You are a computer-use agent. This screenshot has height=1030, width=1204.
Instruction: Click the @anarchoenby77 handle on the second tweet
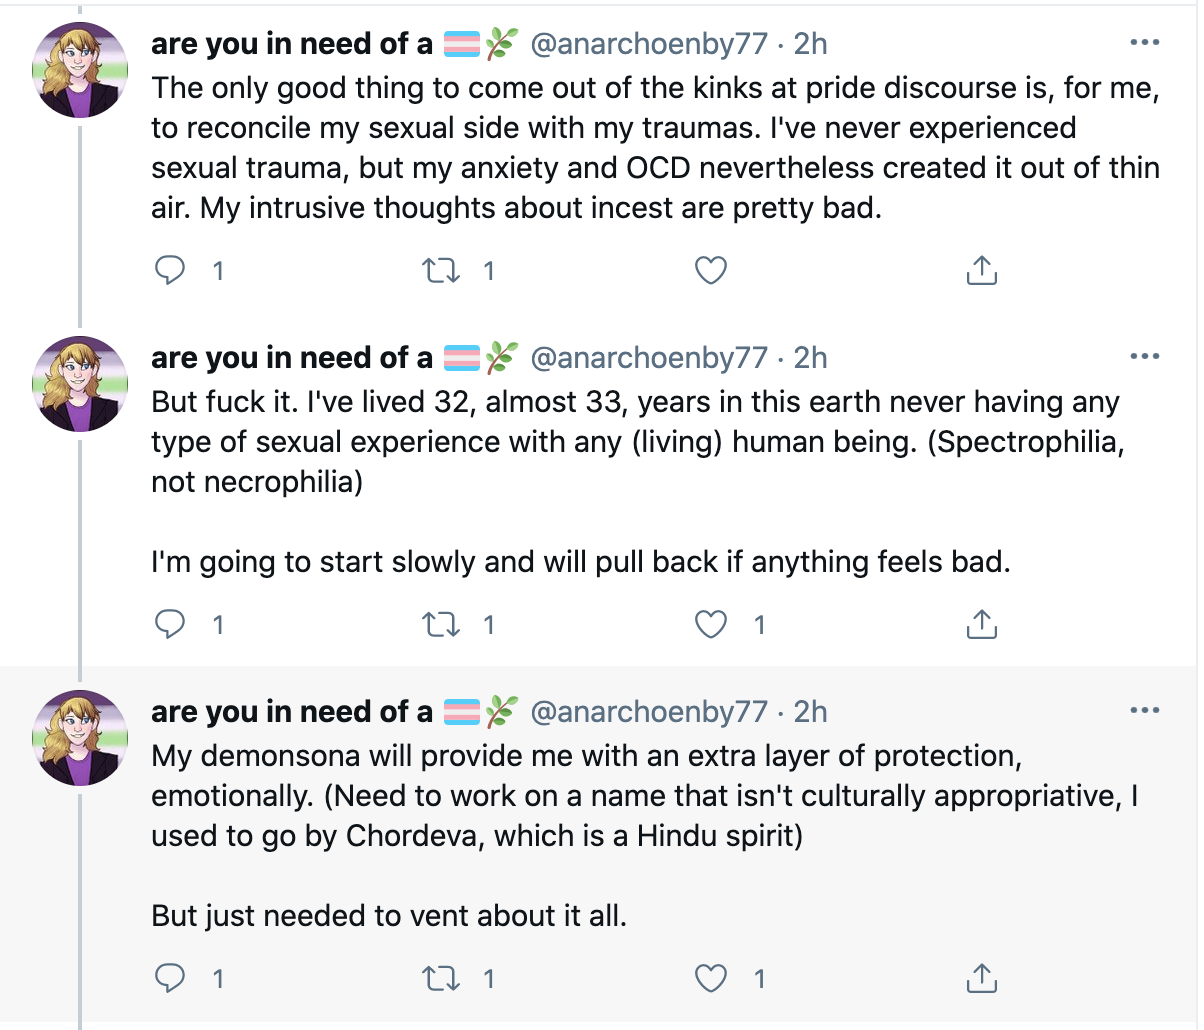point(648,357)
